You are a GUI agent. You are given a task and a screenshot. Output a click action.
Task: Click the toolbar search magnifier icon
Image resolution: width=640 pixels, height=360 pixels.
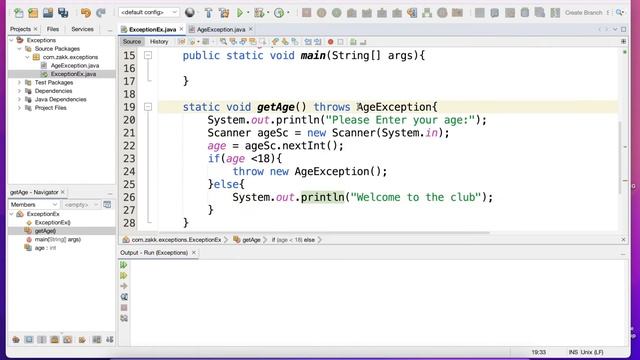point(619,13)
